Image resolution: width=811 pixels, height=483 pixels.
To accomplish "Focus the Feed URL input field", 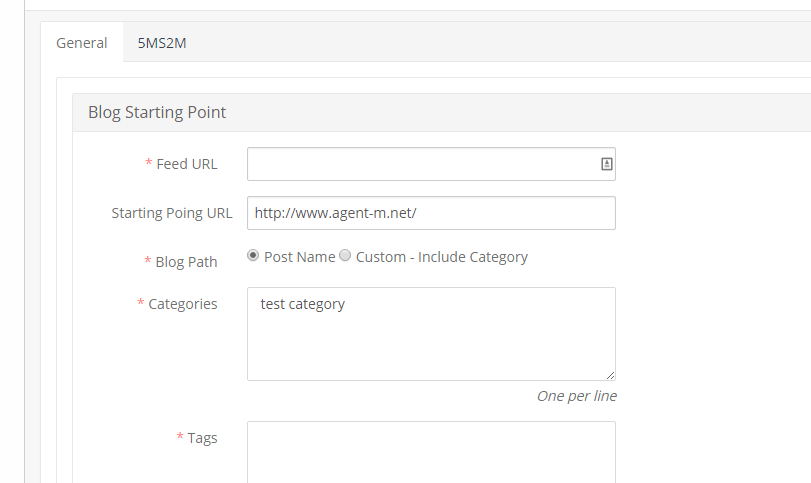I will [420, 164].
